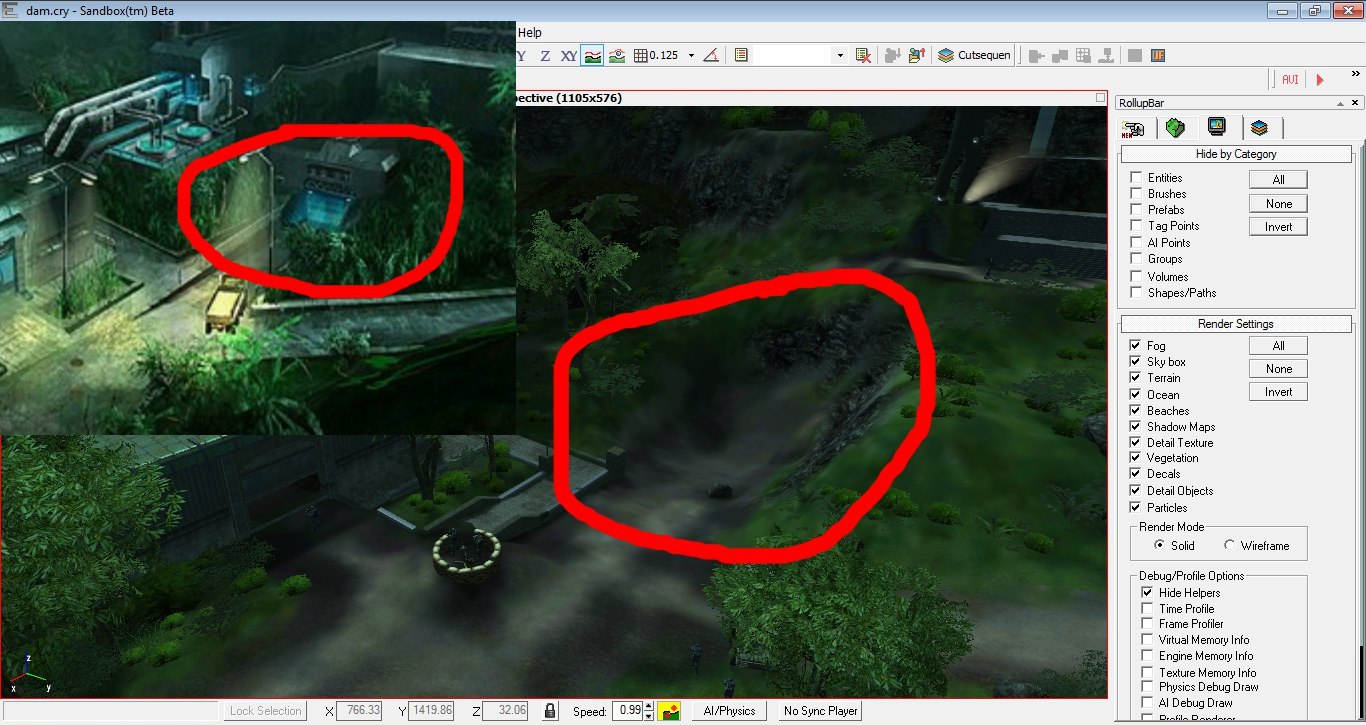The height and width of the screenshot is (725, 1366).
Task: Click the delete named selection icon
Action: tap(864, 56)
